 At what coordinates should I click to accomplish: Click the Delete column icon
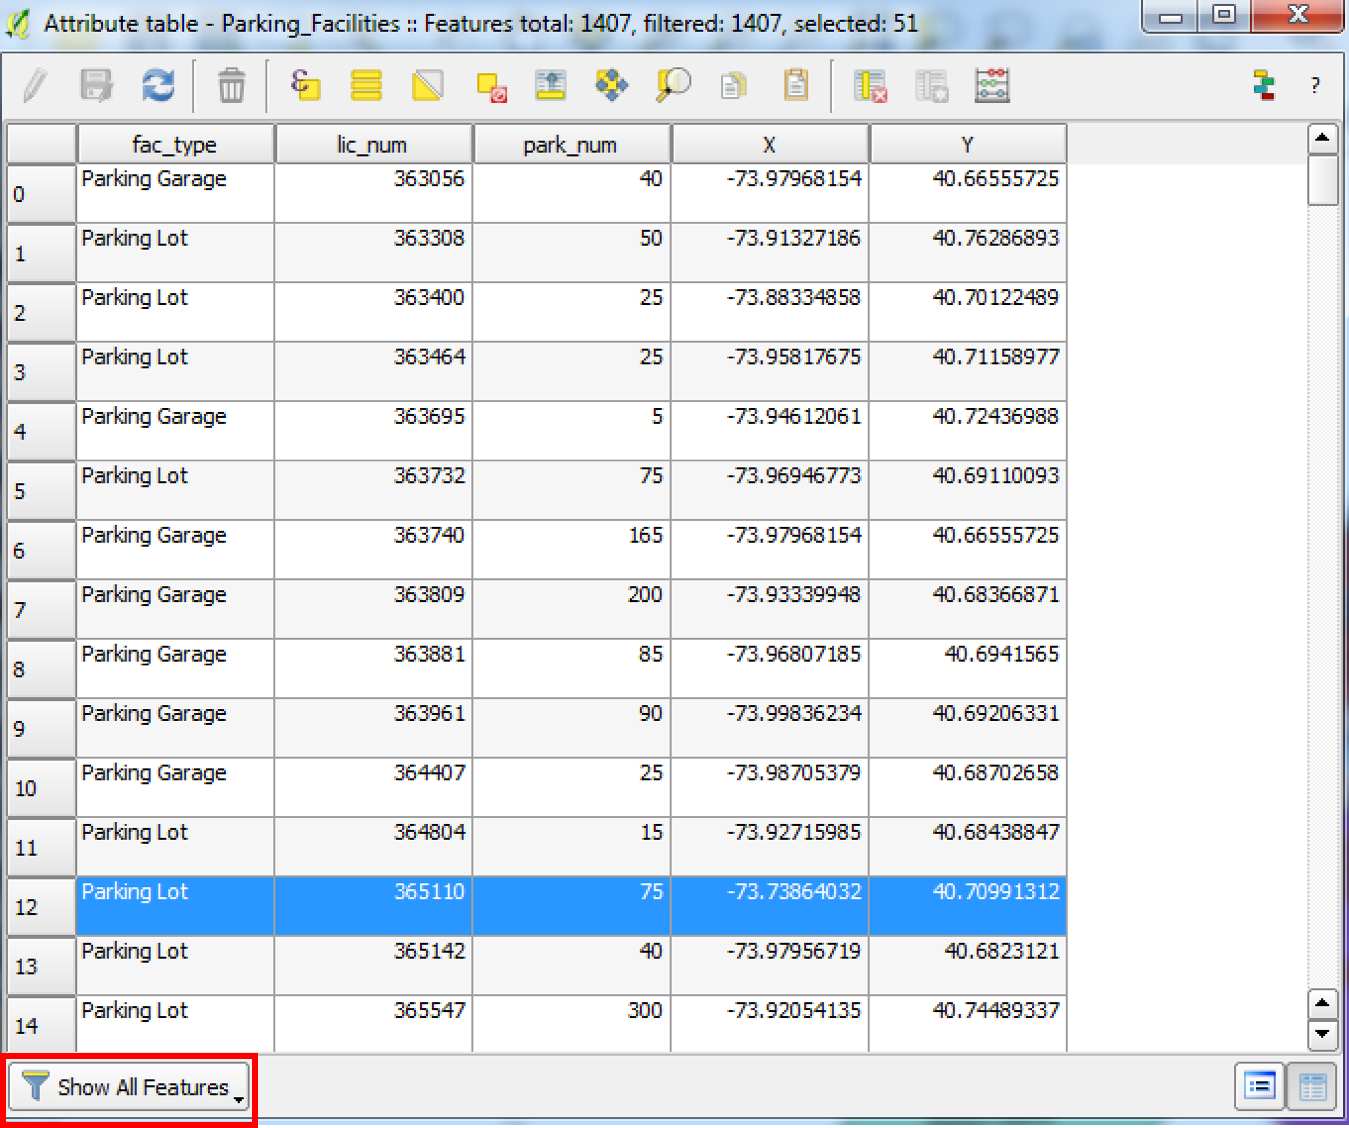(870, 86)
